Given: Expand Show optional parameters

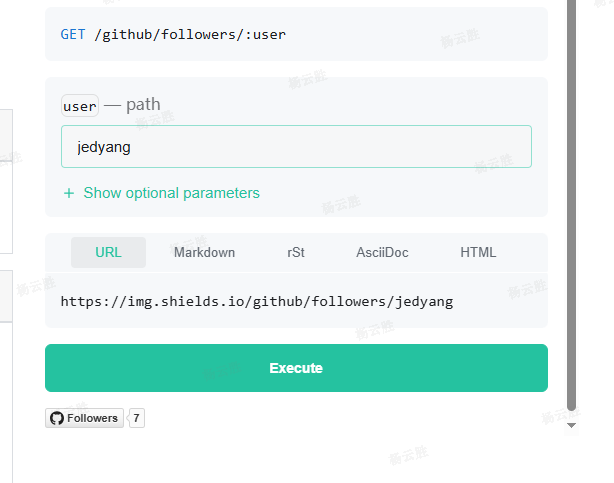Looking at the screenshot, I should 161,193.
